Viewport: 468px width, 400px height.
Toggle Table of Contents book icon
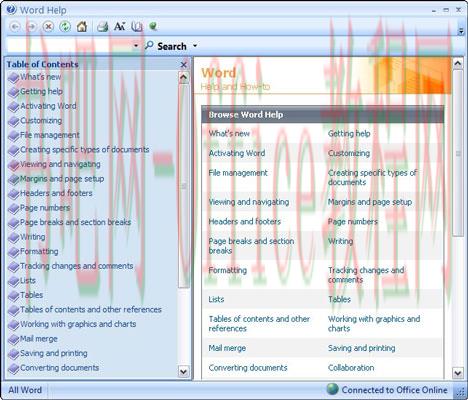click(137, 27)
